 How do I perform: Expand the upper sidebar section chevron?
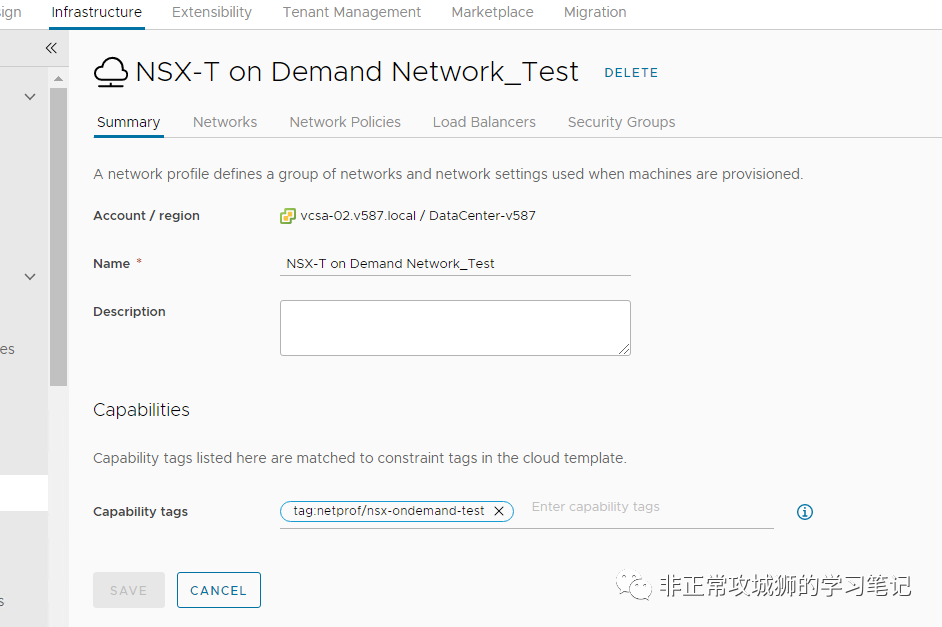30,97
